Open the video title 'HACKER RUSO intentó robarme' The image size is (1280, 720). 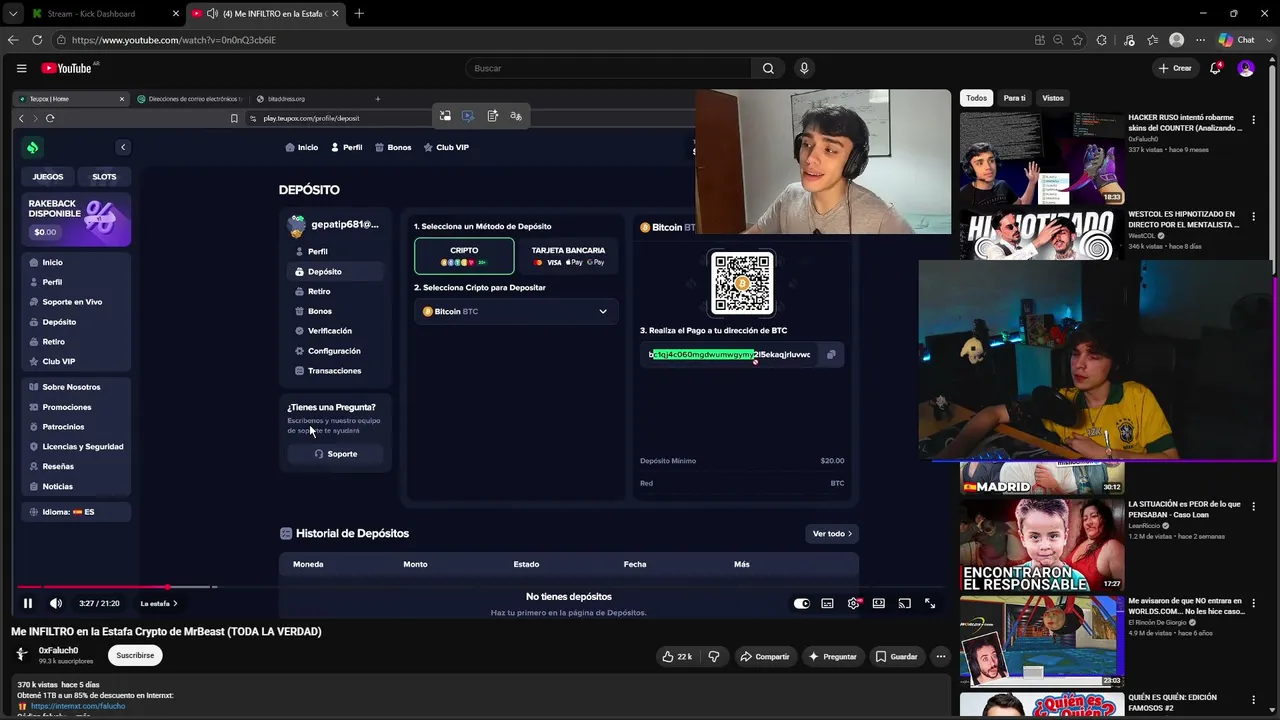[x=1184, y=122]
